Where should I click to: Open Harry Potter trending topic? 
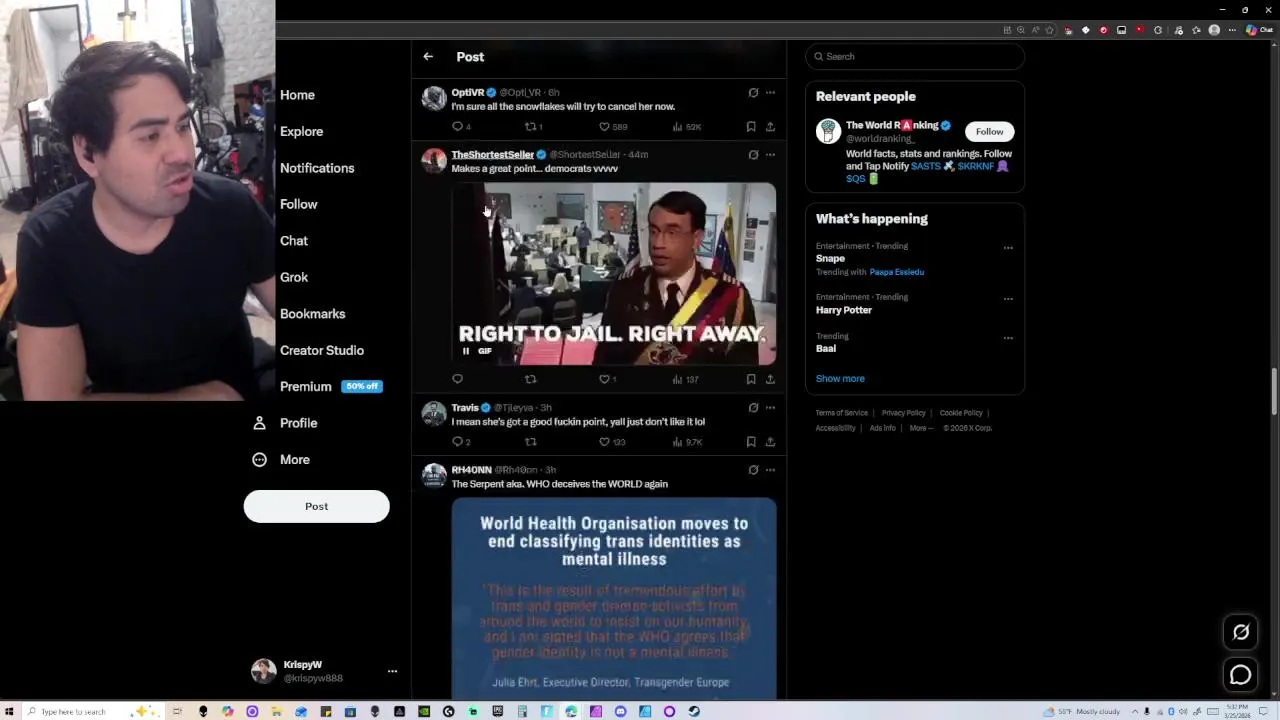844,310
